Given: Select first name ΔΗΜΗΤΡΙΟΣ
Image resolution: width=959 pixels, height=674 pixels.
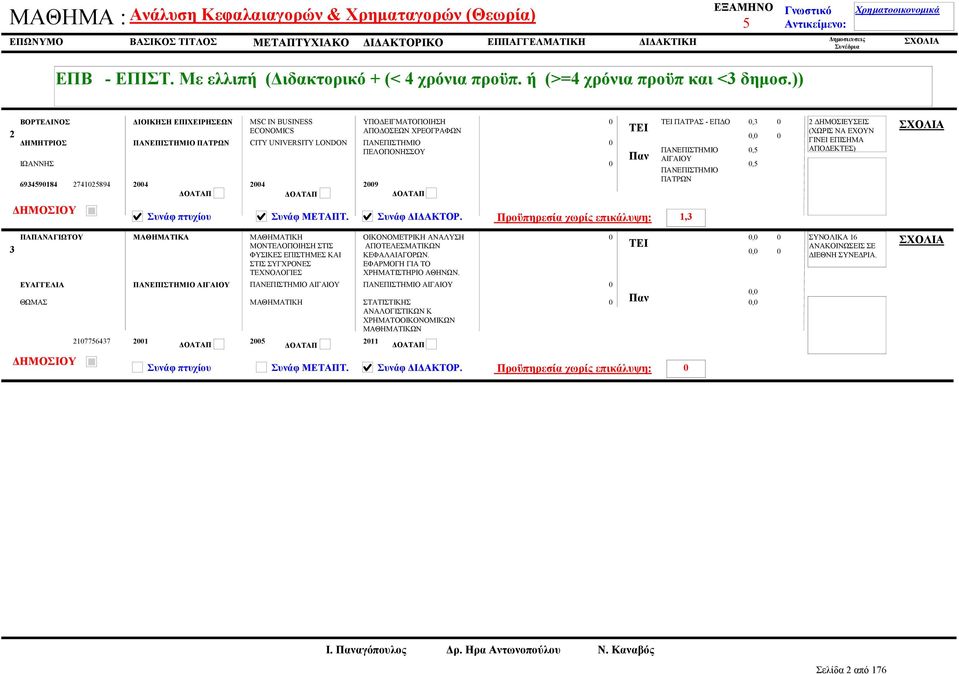Looking at the screenshot, I should (x=43, y=143).
